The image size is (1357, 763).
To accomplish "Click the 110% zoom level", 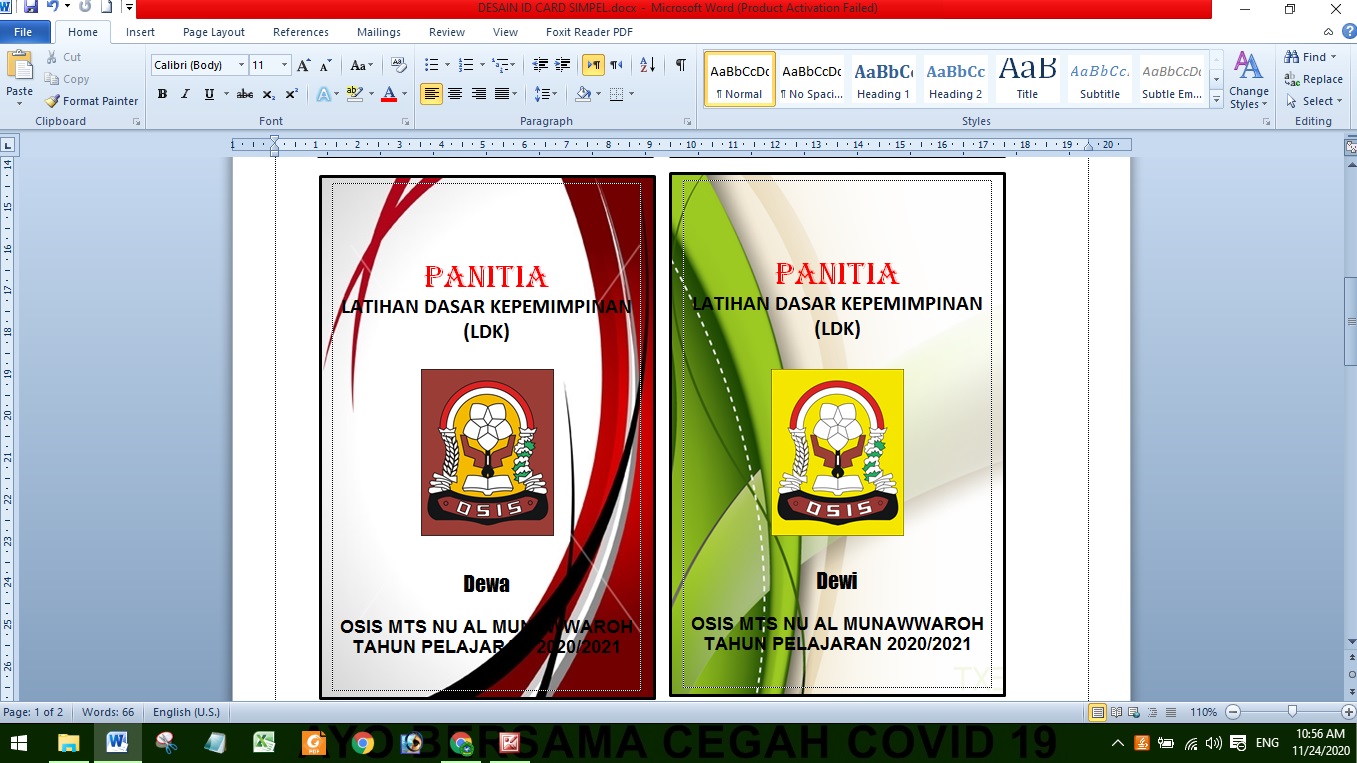I will [x=1203, y=713].
